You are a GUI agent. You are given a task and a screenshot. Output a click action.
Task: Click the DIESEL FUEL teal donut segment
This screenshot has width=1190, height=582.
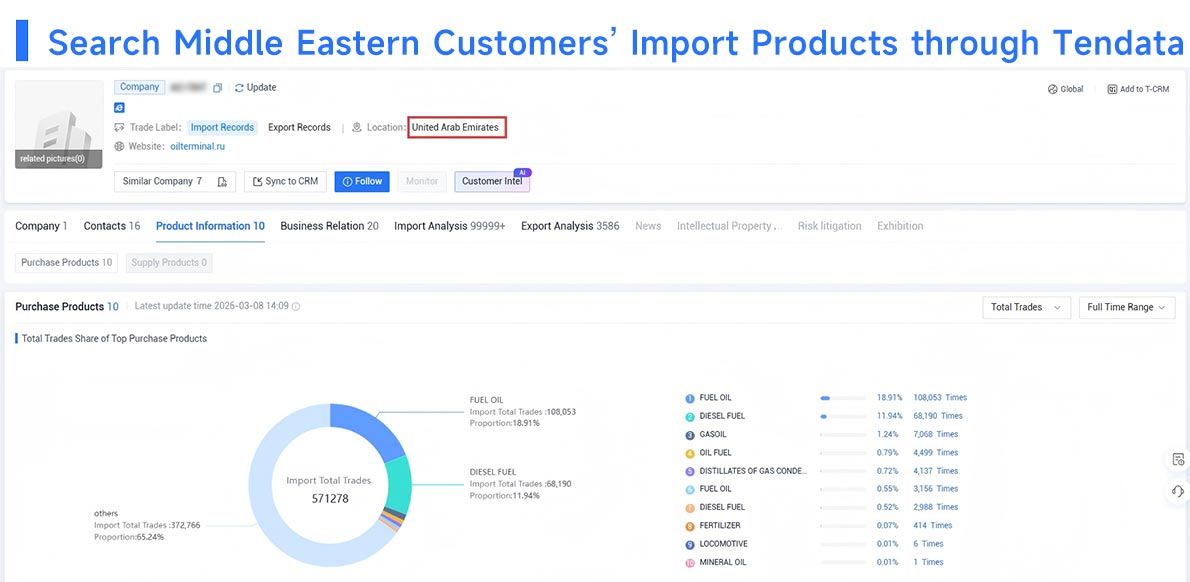click(x=397, y=486)
